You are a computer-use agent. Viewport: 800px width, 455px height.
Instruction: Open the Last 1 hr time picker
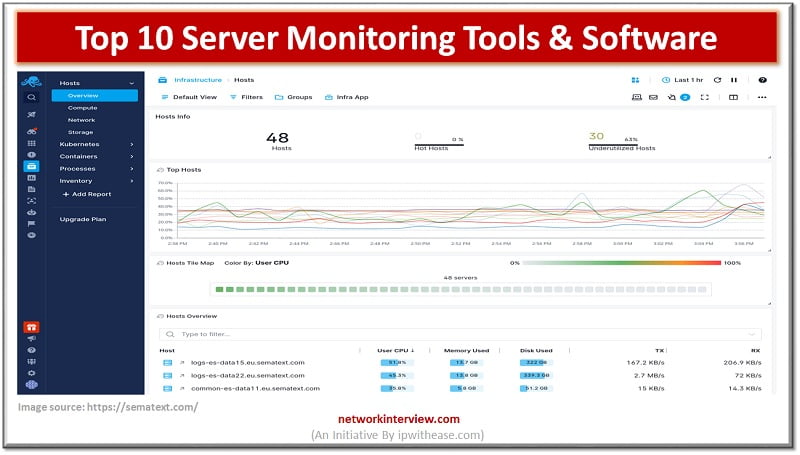(683, 80)
